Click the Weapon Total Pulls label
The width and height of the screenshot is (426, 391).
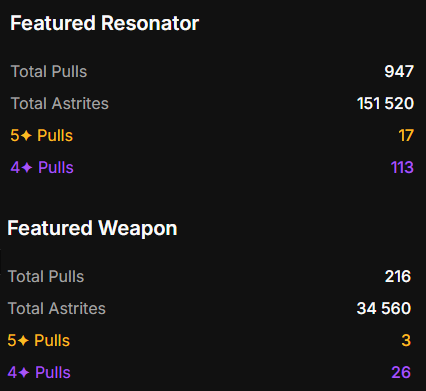(x=46, y=276)
